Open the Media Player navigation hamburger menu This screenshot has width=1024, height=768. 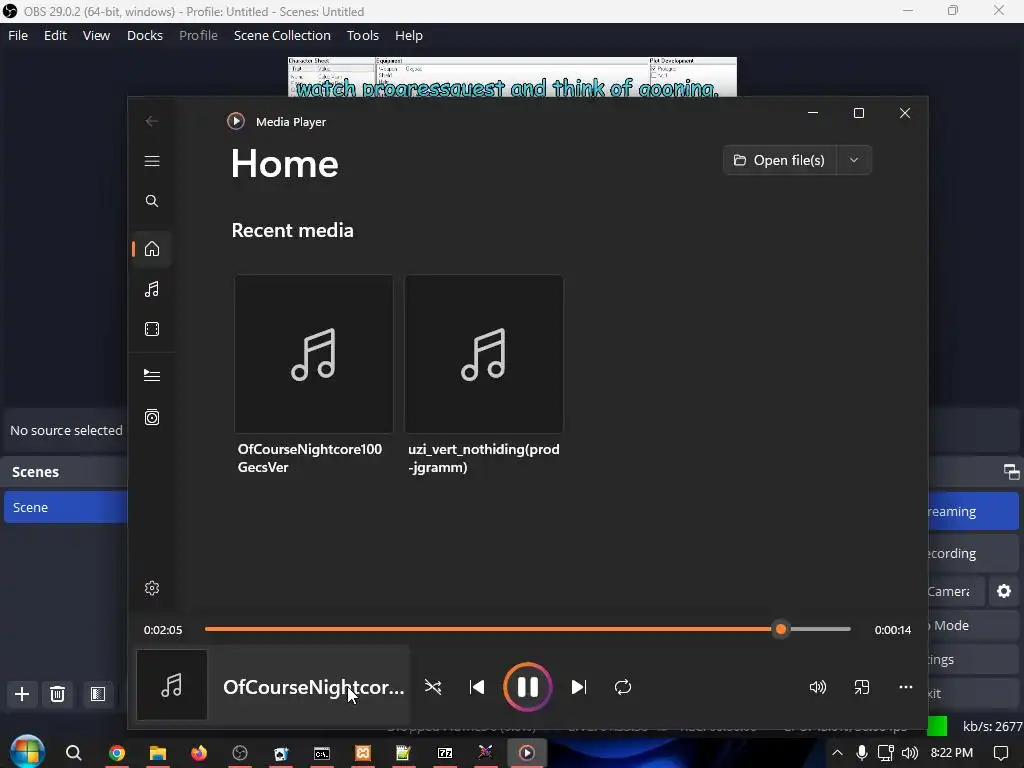(x=152, y=161)
